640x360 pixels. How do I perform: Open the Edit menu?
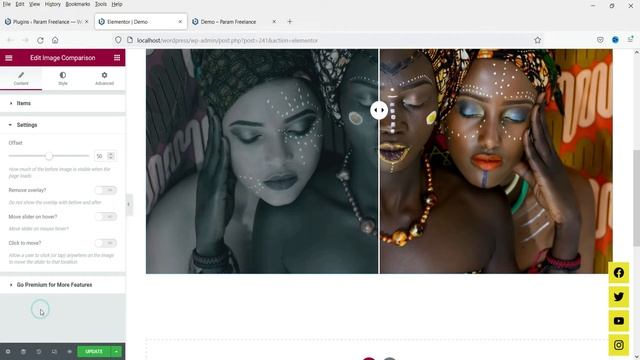[20, 4]
